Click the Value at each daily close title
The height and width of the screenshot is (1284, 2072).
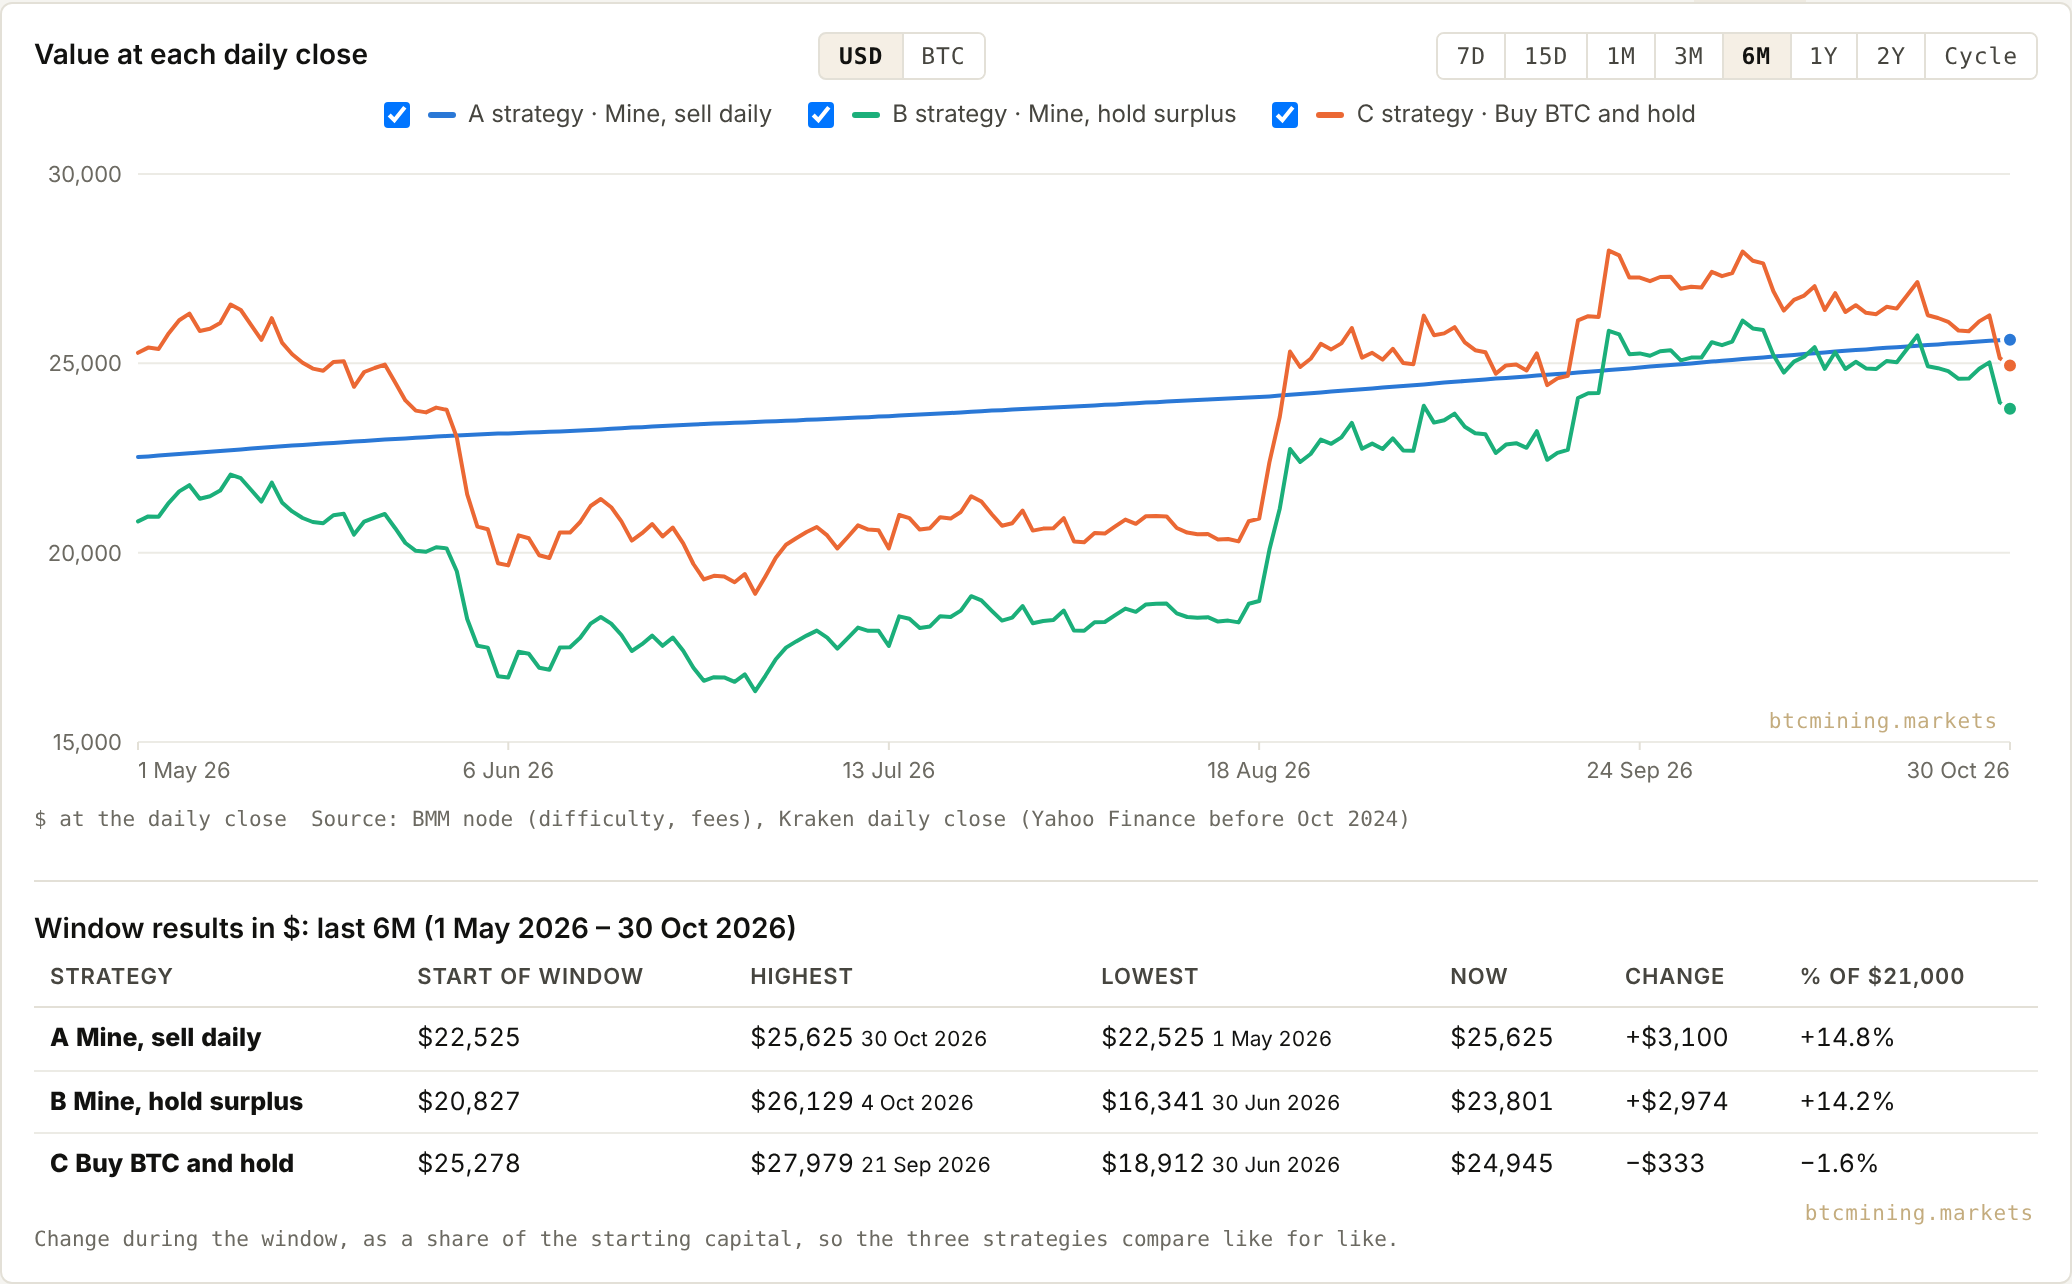click(201, 54)
